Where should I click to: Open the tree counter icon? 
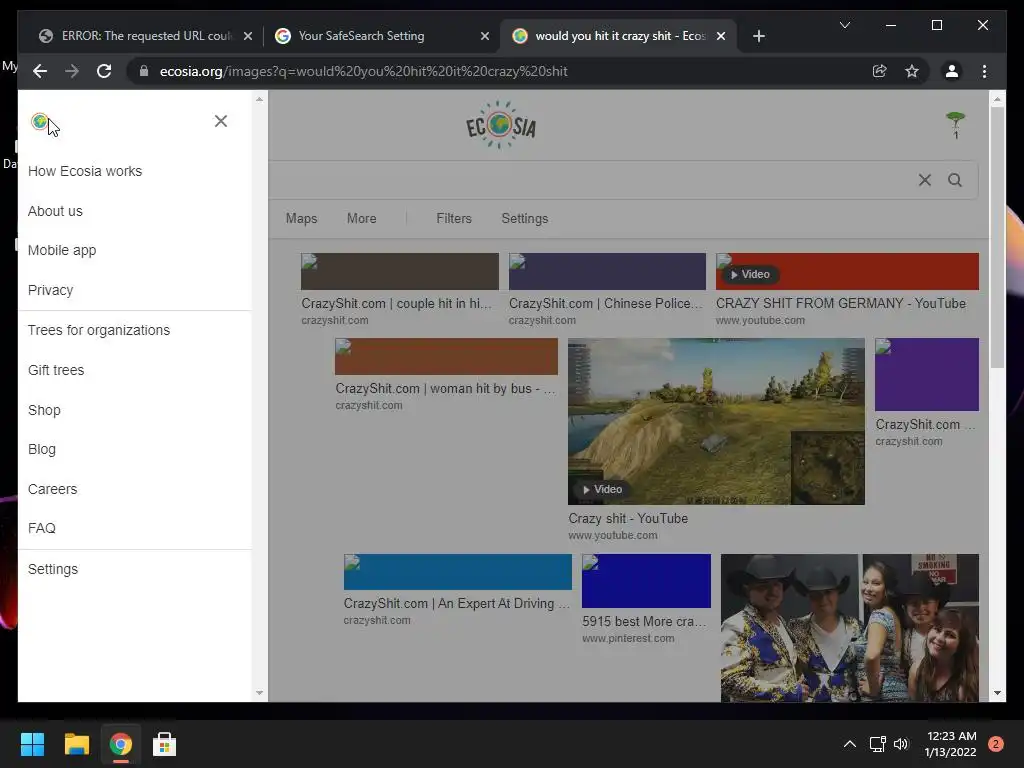(x=955, y=125)
